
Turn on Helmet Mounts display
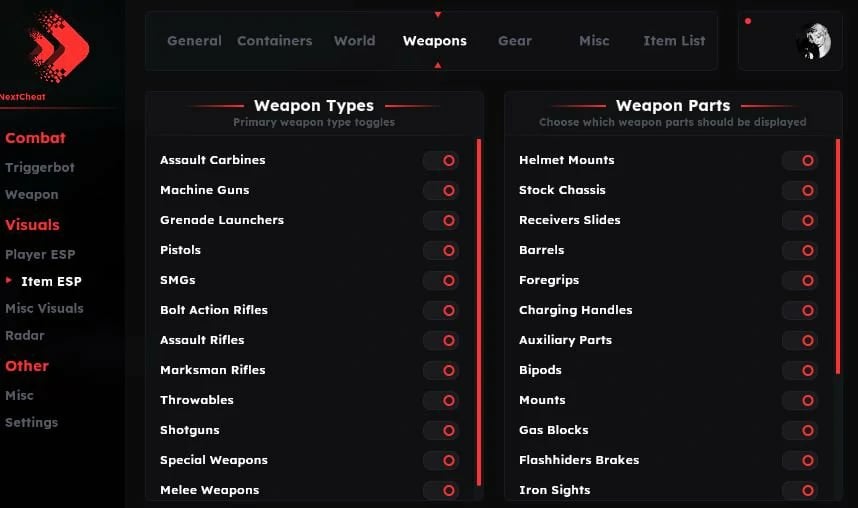800,160
